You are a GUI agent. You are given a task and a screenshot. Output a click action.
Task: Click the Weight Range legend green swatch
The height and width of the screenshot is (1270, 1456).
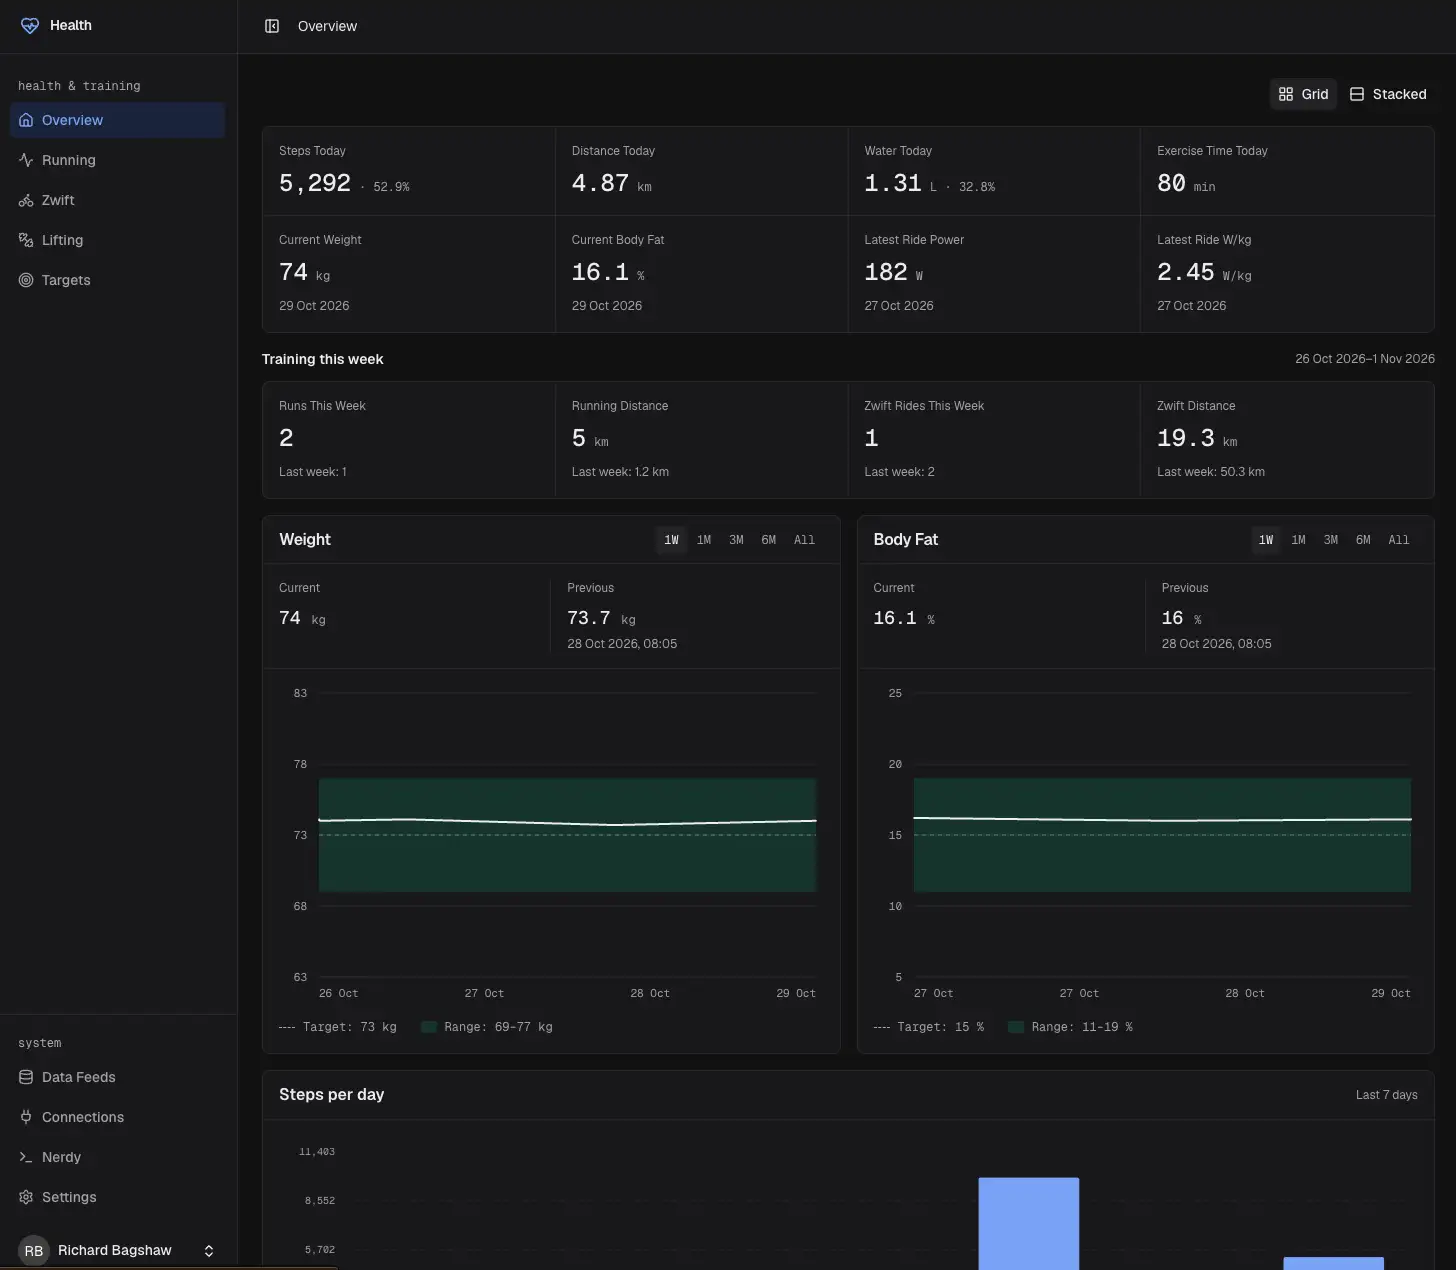pyautogui.click(x=429, y=1027)
